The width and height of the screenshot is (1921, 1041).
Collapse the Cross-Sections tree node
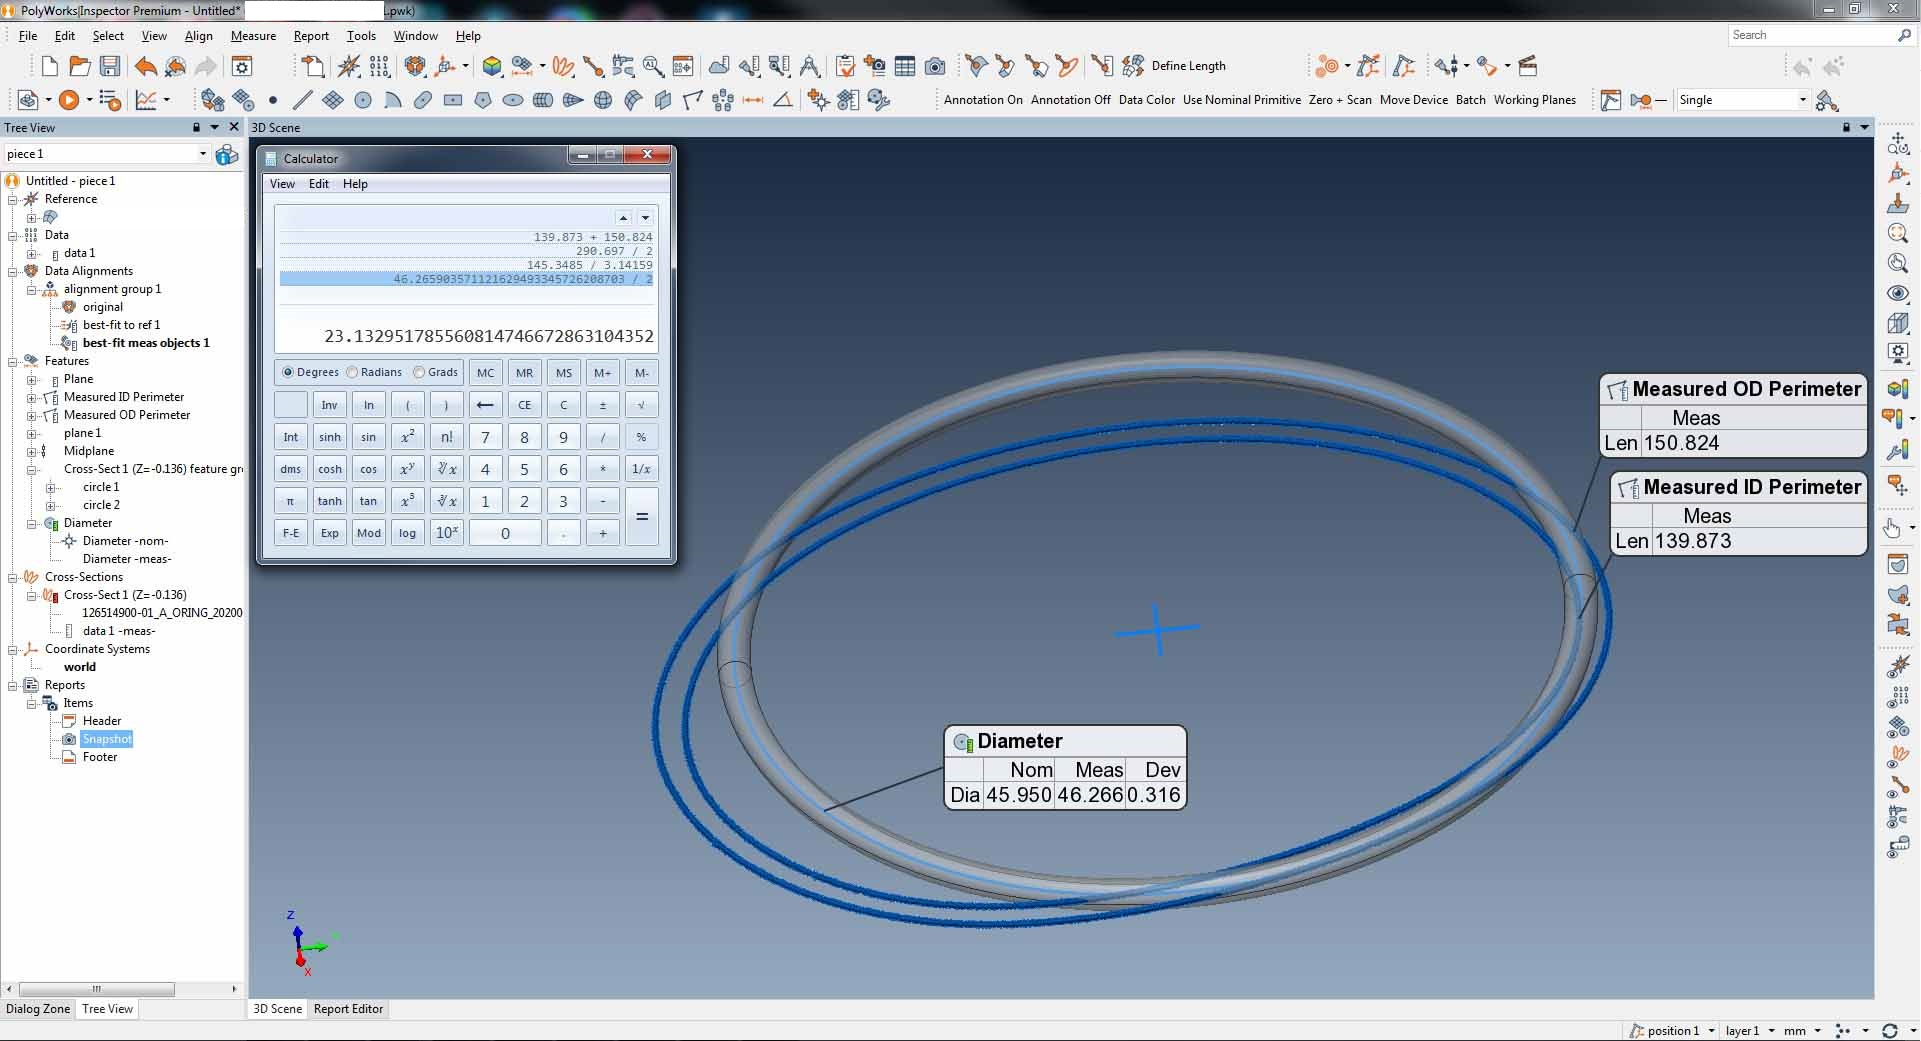click(14, 577)
